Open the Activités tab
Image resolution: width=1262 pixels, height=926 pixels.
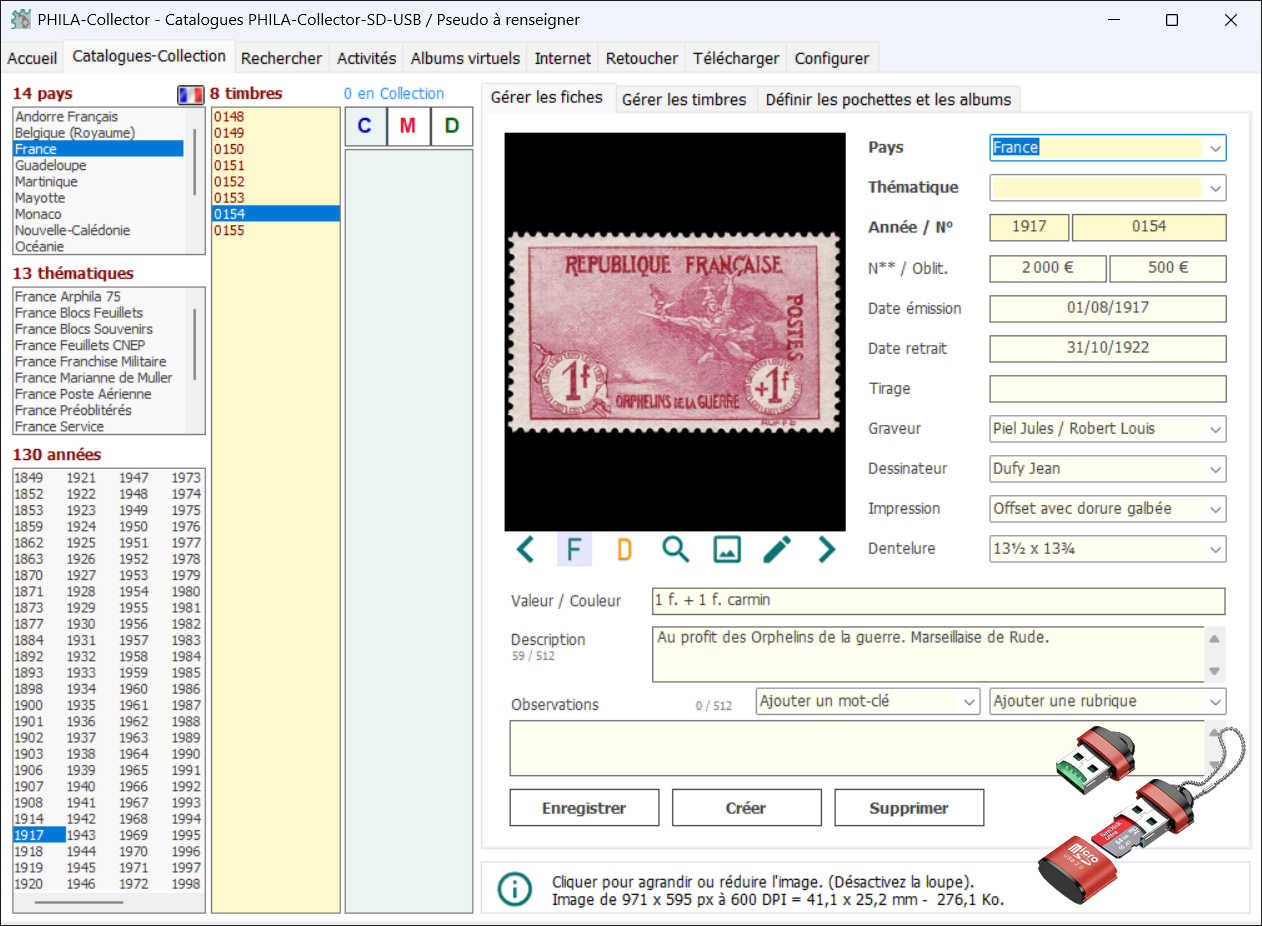[x=367, y=58]
